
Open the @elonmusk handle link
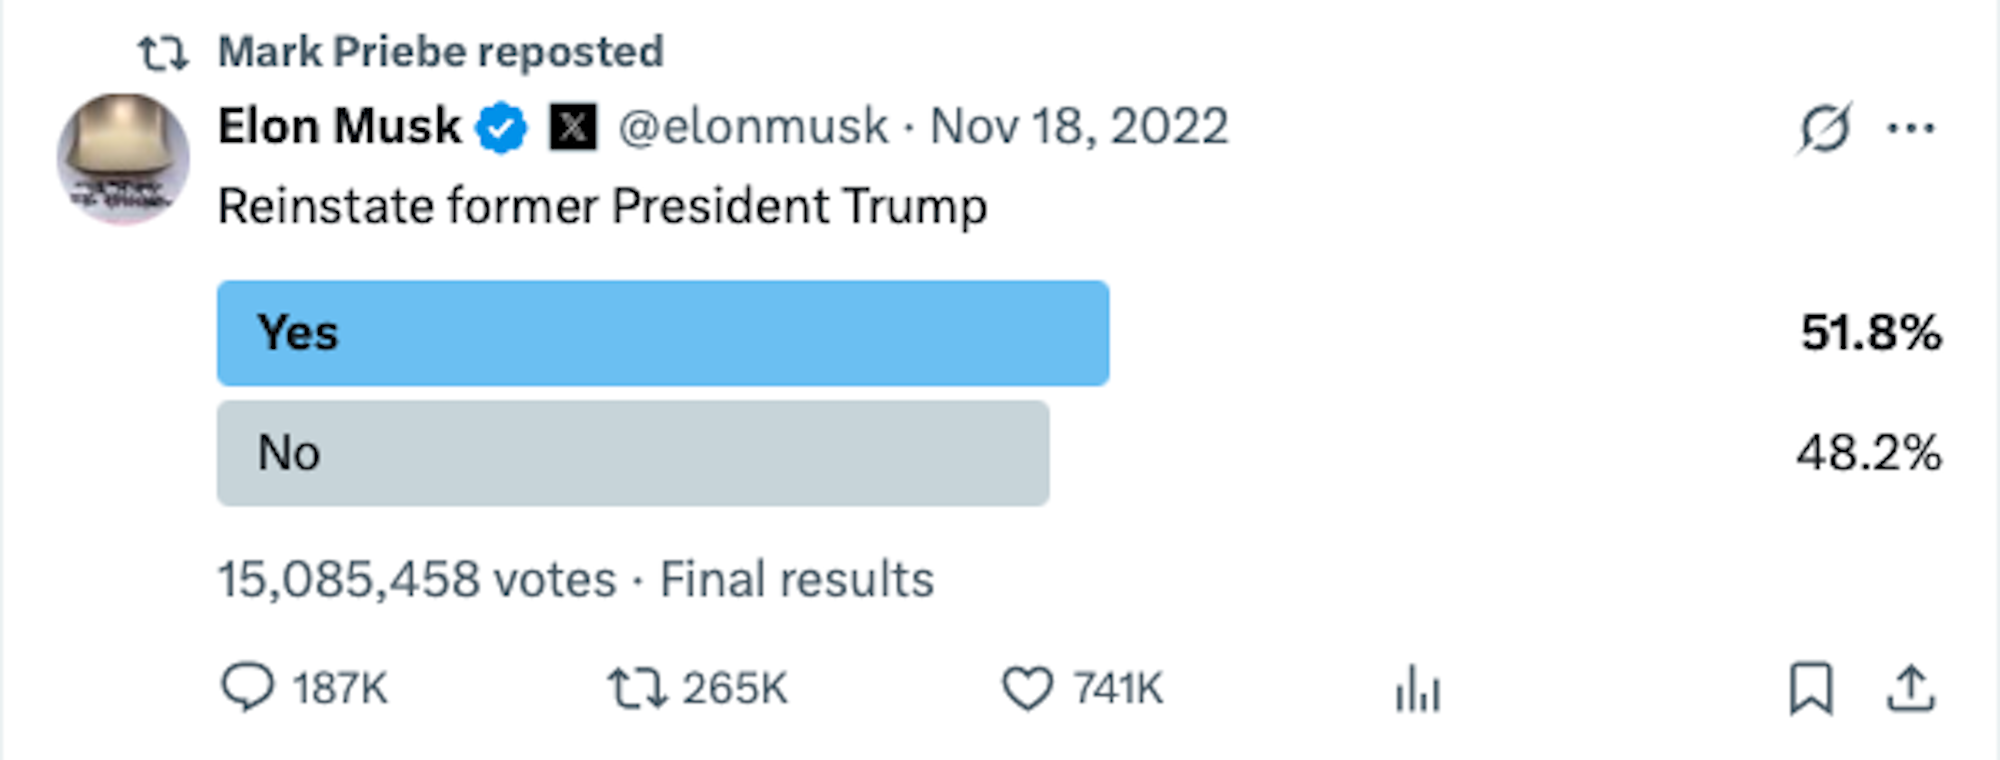click(x=753, y=127)
